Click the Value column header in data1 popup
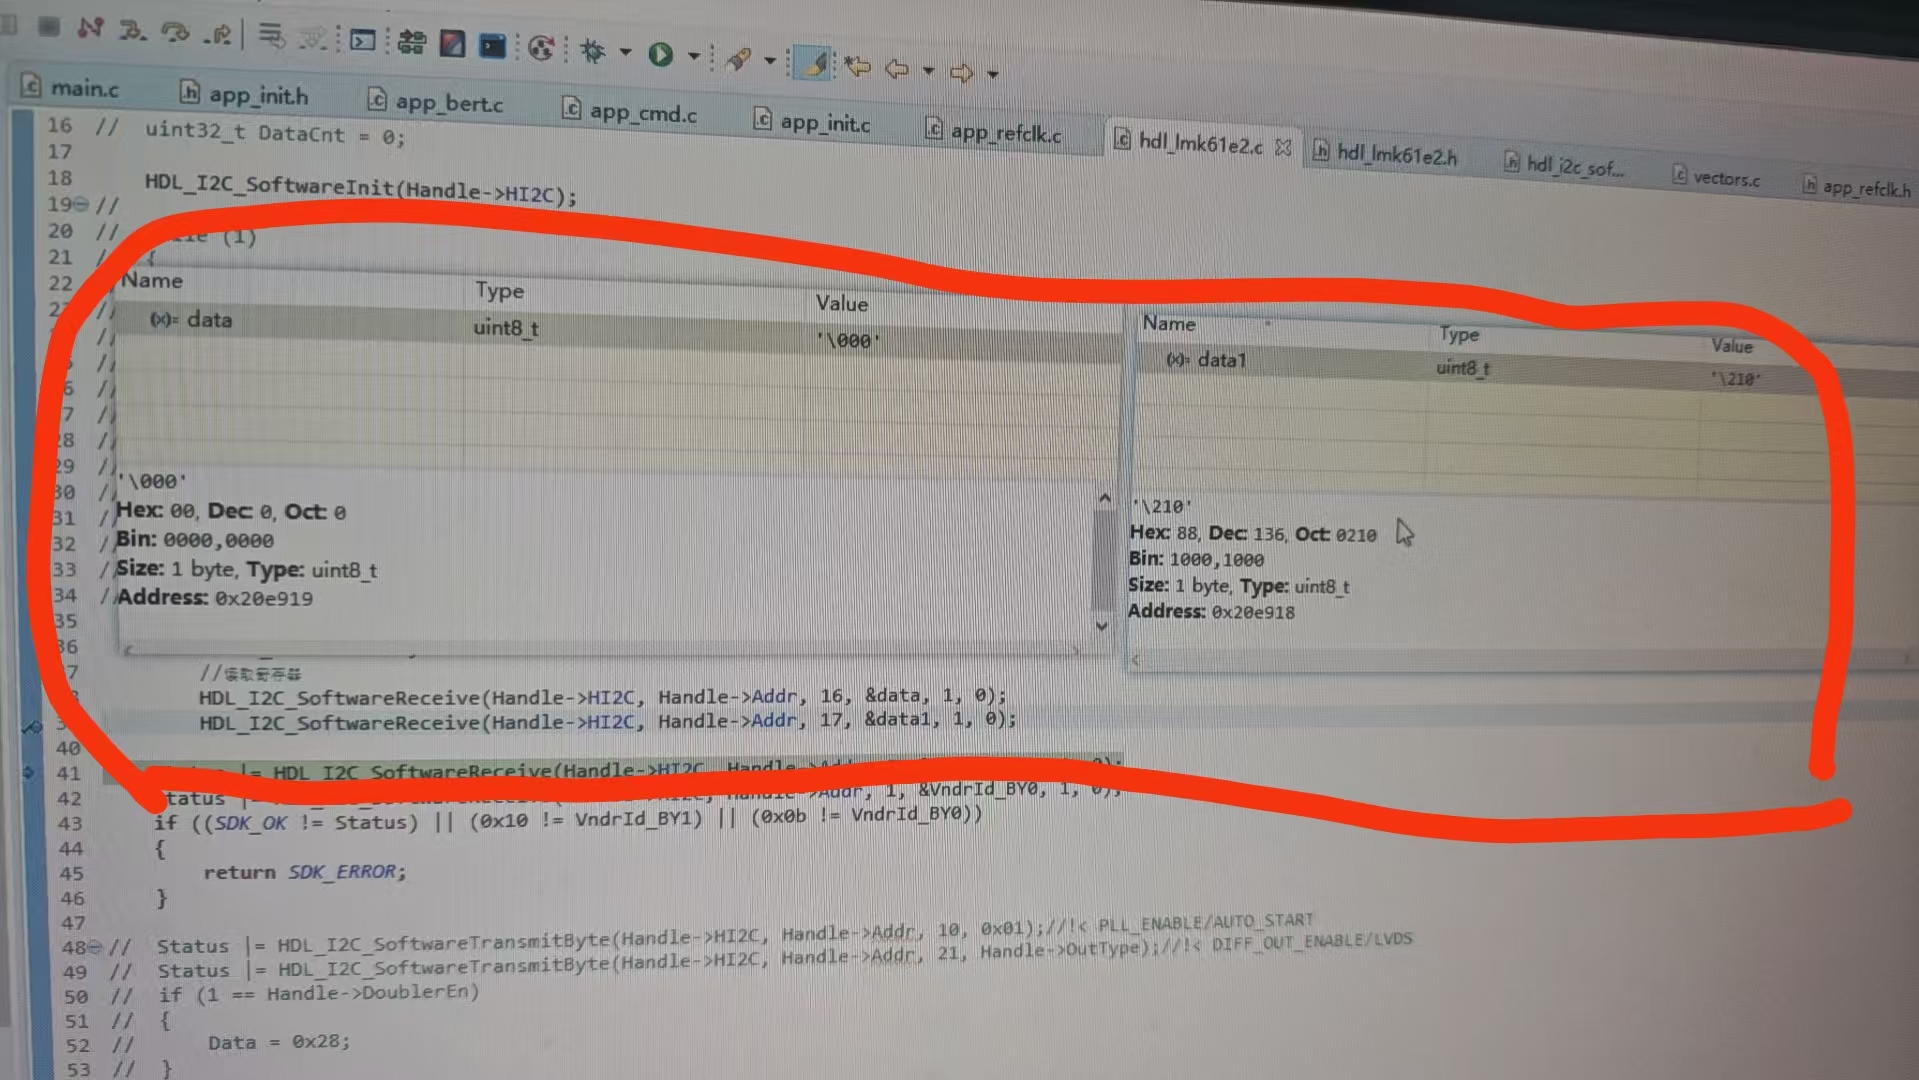The height and width of the screenshot is (1080, 1919). 1731,346
